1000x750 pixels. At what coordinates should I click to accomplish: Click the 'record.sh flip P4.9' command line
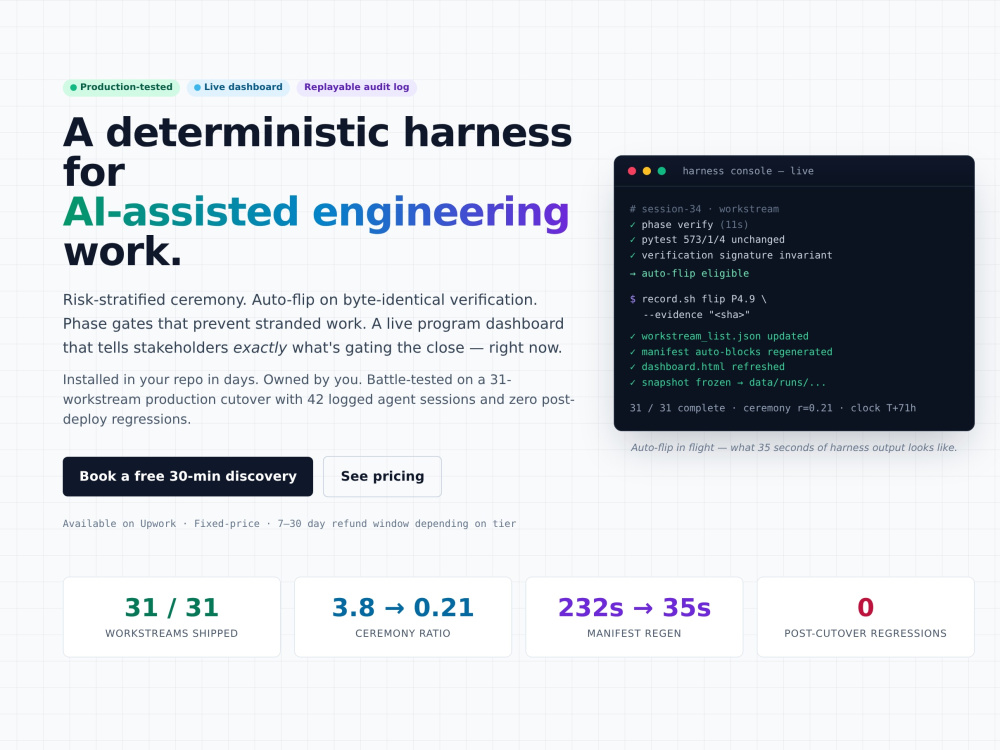(x=698, y=299)
